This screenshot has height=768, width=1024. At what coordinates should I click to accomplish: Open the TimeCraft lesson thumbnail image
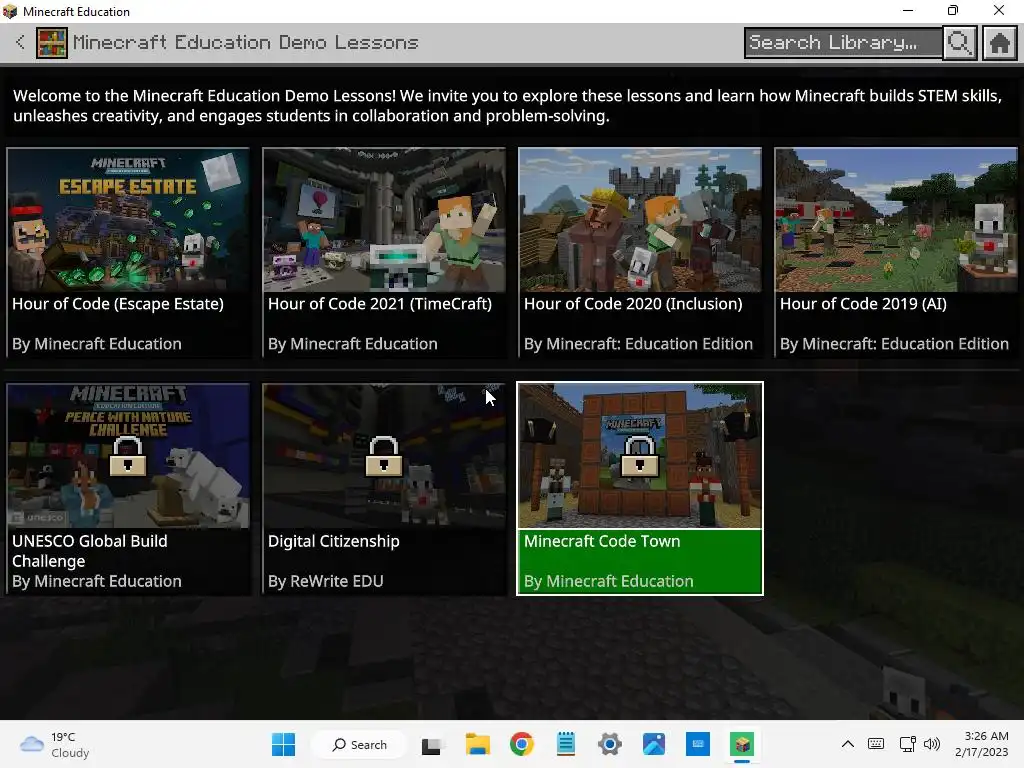point(384,219)
